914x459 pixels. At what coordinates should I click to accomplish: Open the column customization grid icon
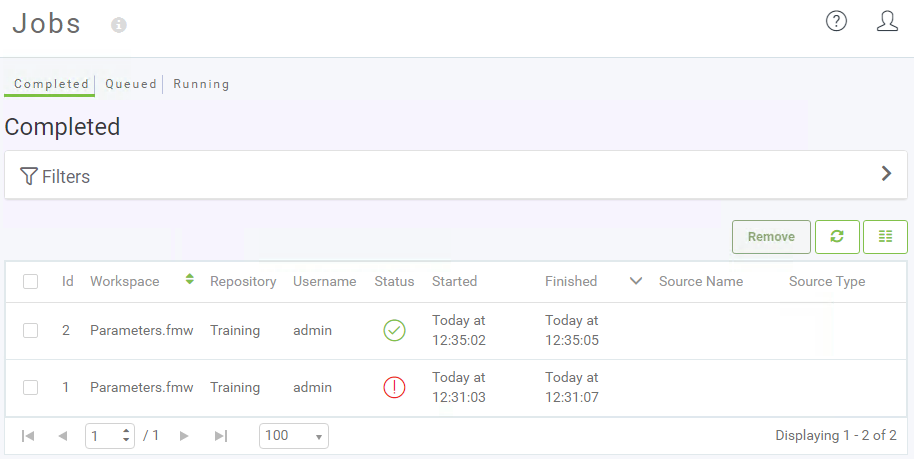click(x=885, y=236)
